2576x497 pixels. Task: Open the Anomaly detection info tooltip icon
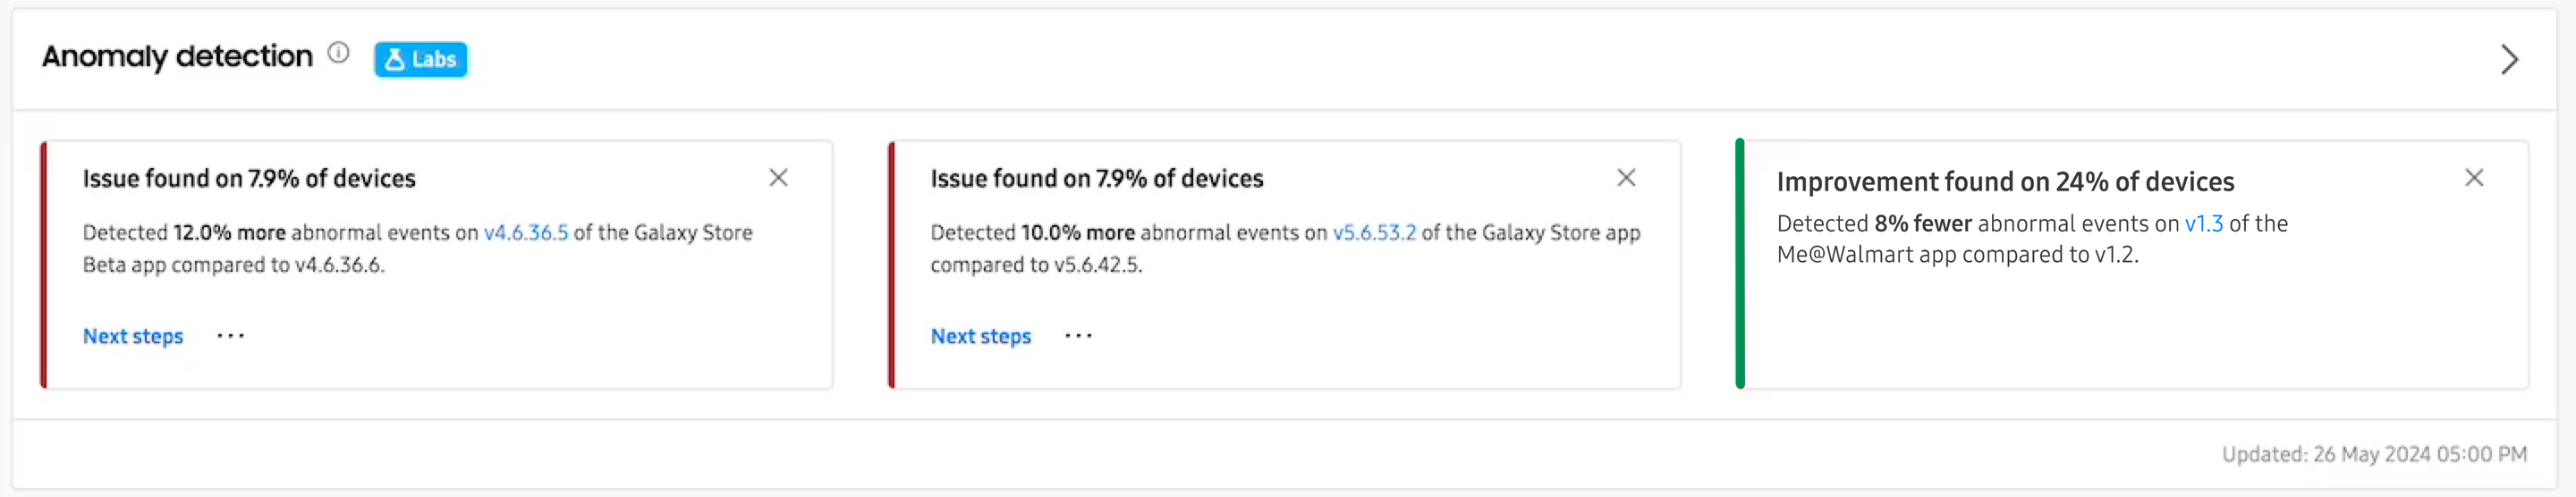tap(339, 53)
